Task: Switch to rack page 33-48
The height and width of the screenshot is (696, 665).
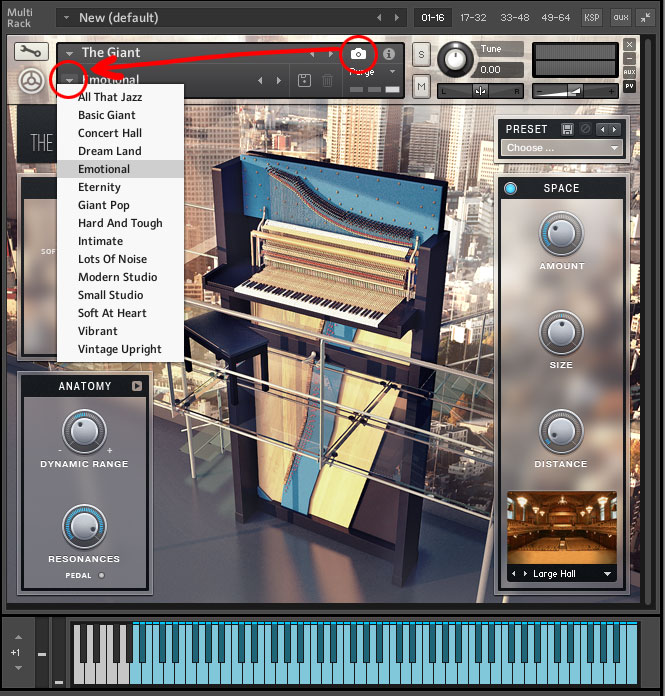Action: (515, 18)
